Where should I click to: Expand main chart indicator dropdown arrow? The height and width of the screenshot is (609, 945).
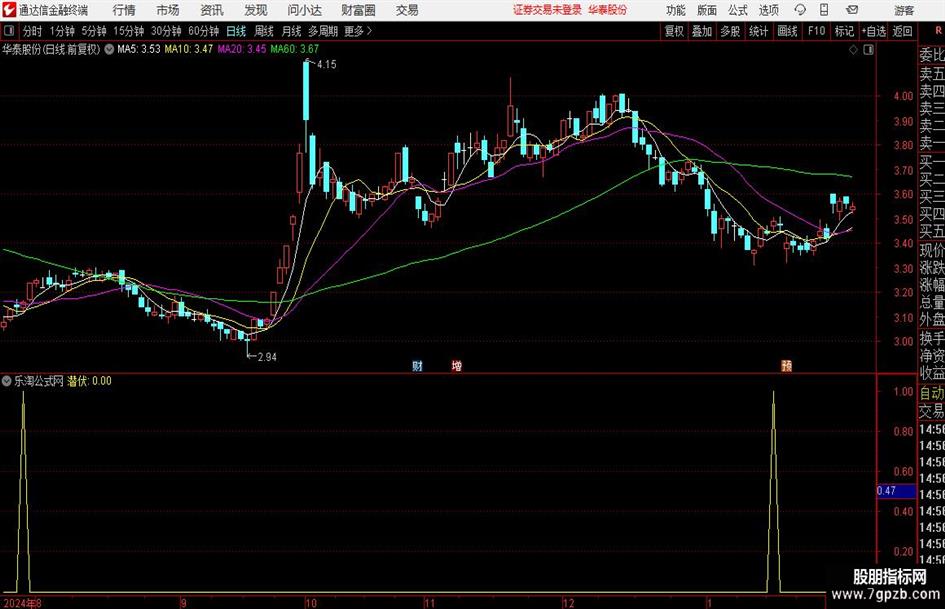tap(109, 49)
